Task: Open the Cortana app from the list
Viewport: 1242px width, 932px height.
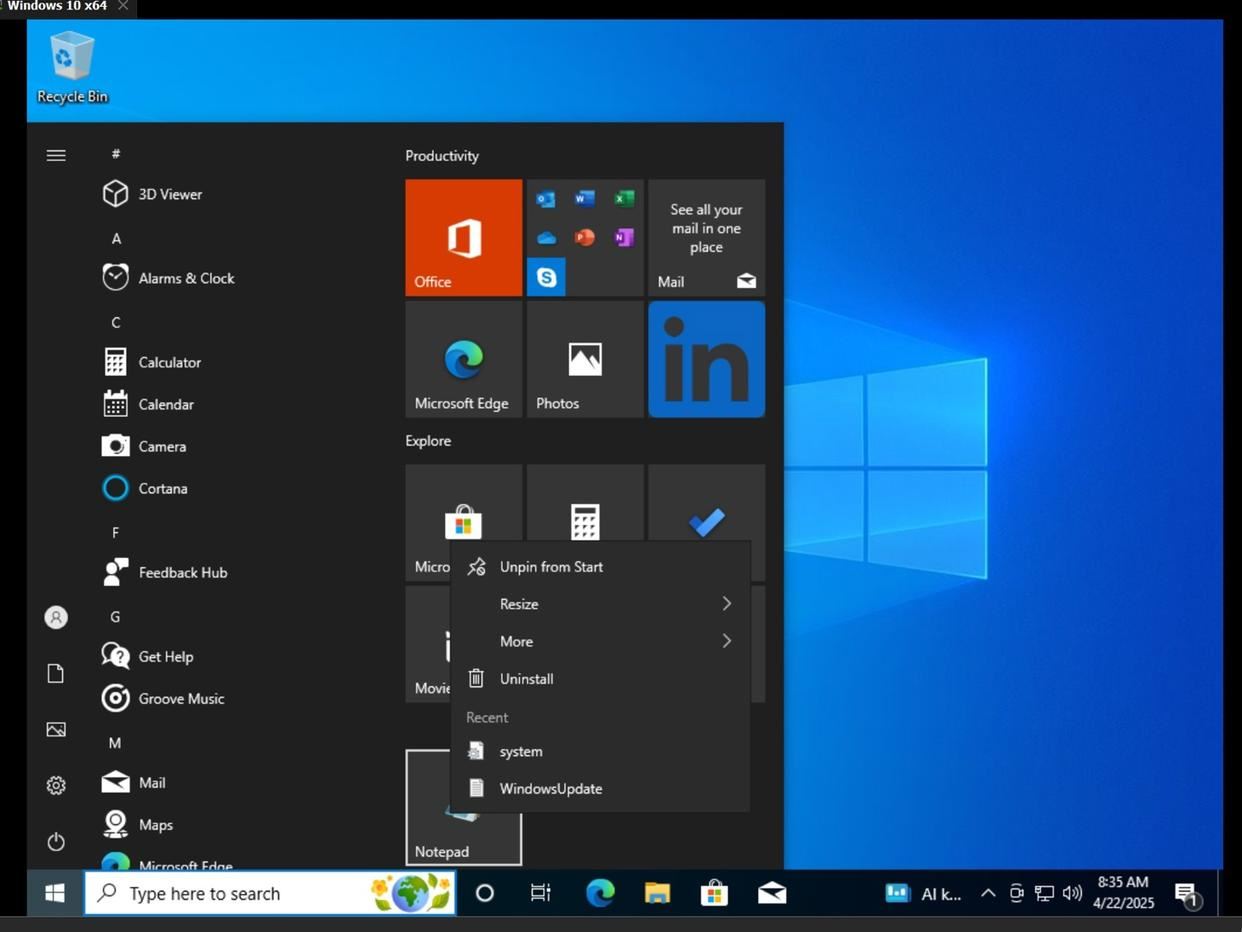Action: pyautogui.click(x=163, y=488)
